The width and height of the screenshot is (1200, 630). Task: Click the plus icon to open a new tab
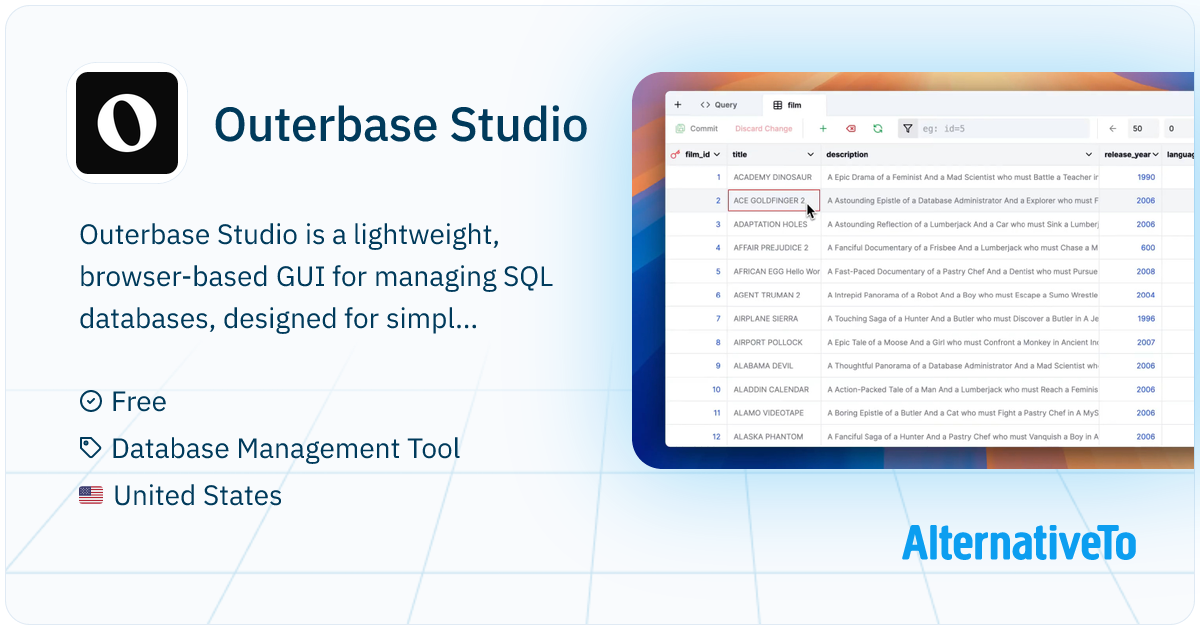click(677, 104)
